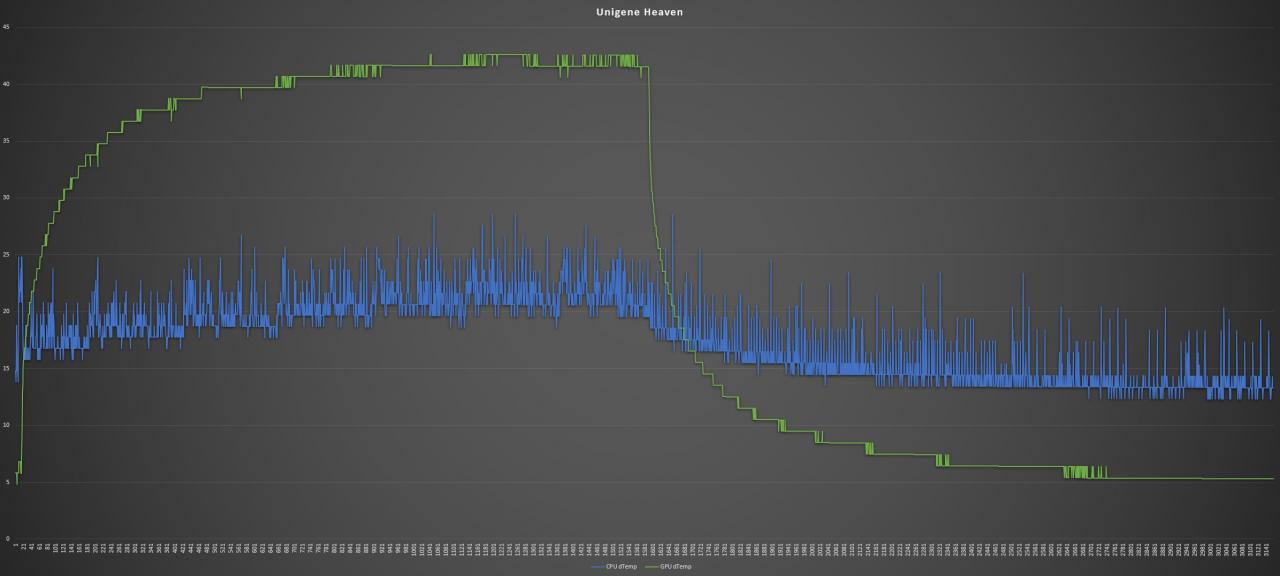Click the 35 value on the y-axis
Viewport: 1280px width, 576px height.
pos(7,141)
